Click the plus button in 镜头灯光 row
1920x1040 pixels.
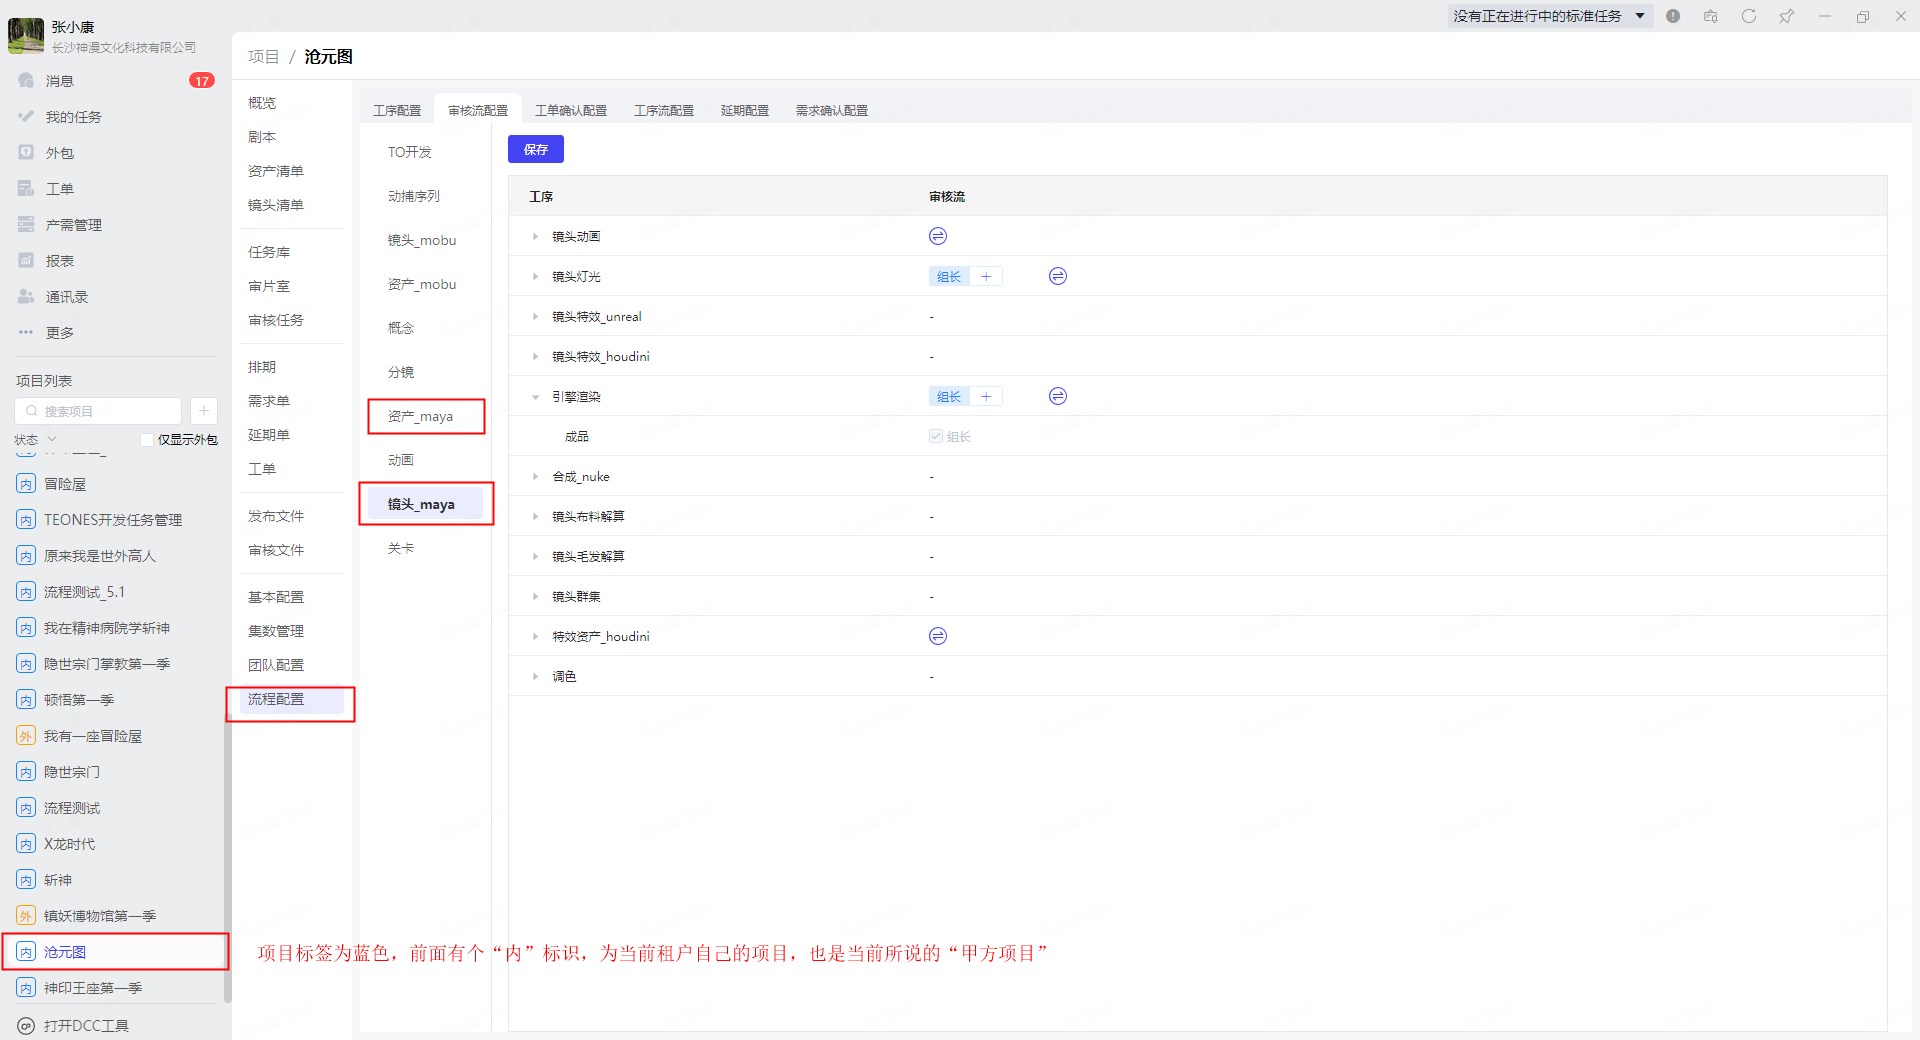click(x=986, y=277)
